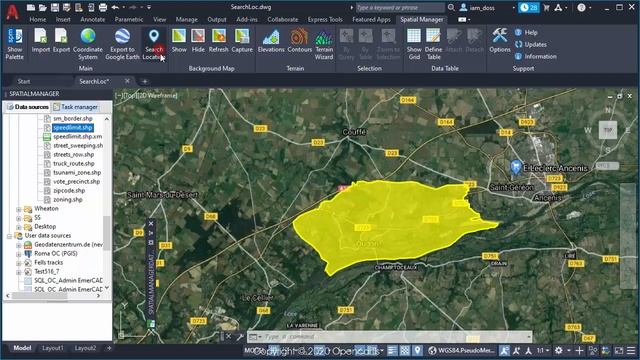This screenshot has width=640, height=360.
Task: Open the undo history dropdown arrow
Action: tap(124, 7)
